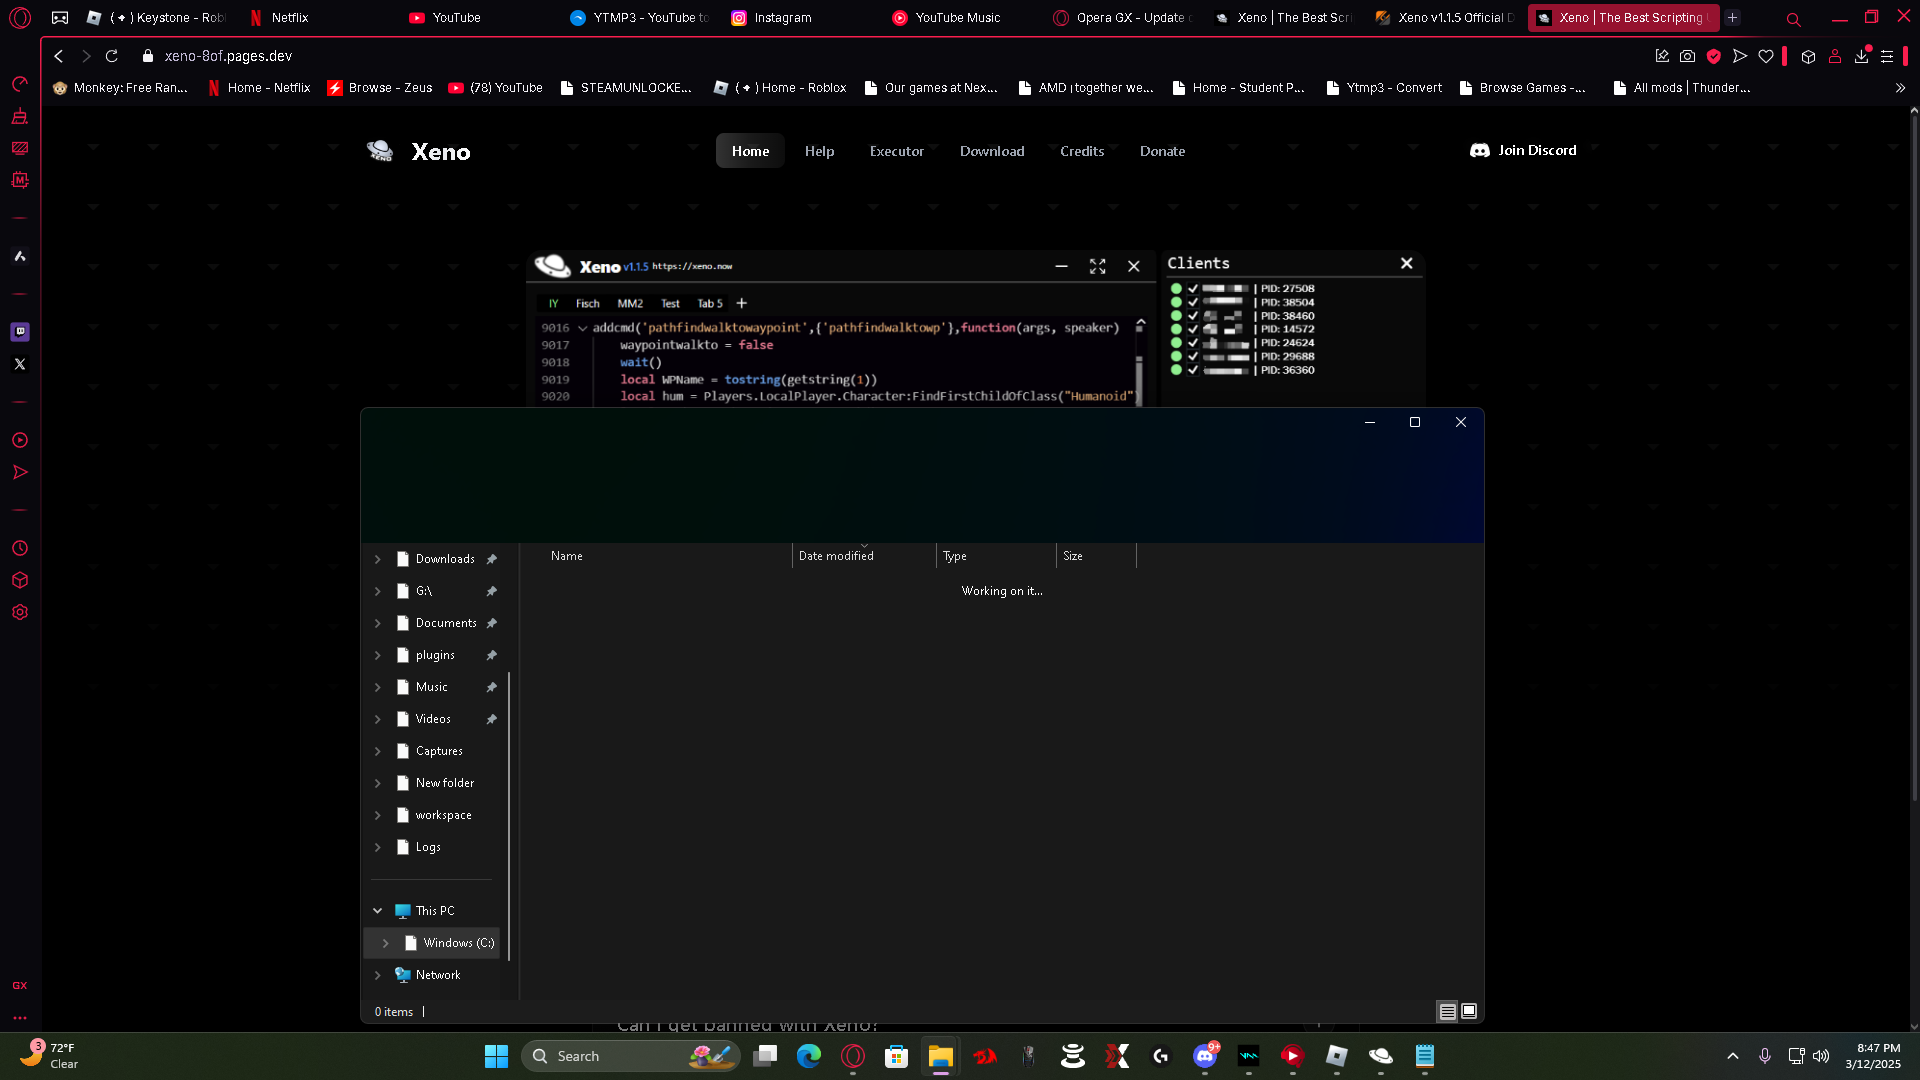The width and height of the screenshot is (1920, 1080).
Task: Click the Join Discord link
Action: pos(1523,150)
